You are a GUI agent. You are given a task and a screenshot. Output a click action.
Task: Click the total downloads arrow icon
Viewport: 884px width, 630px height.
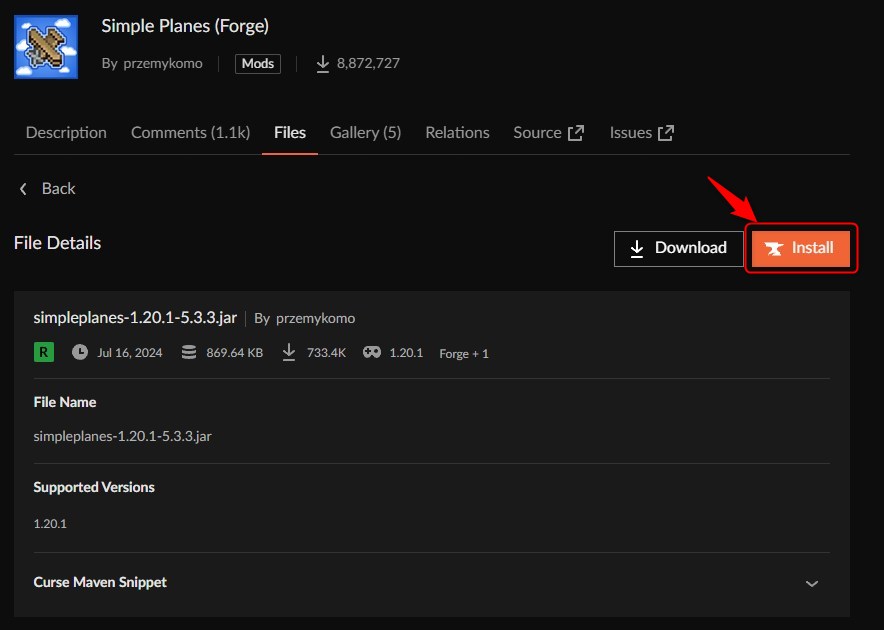(x=322, y=64)
